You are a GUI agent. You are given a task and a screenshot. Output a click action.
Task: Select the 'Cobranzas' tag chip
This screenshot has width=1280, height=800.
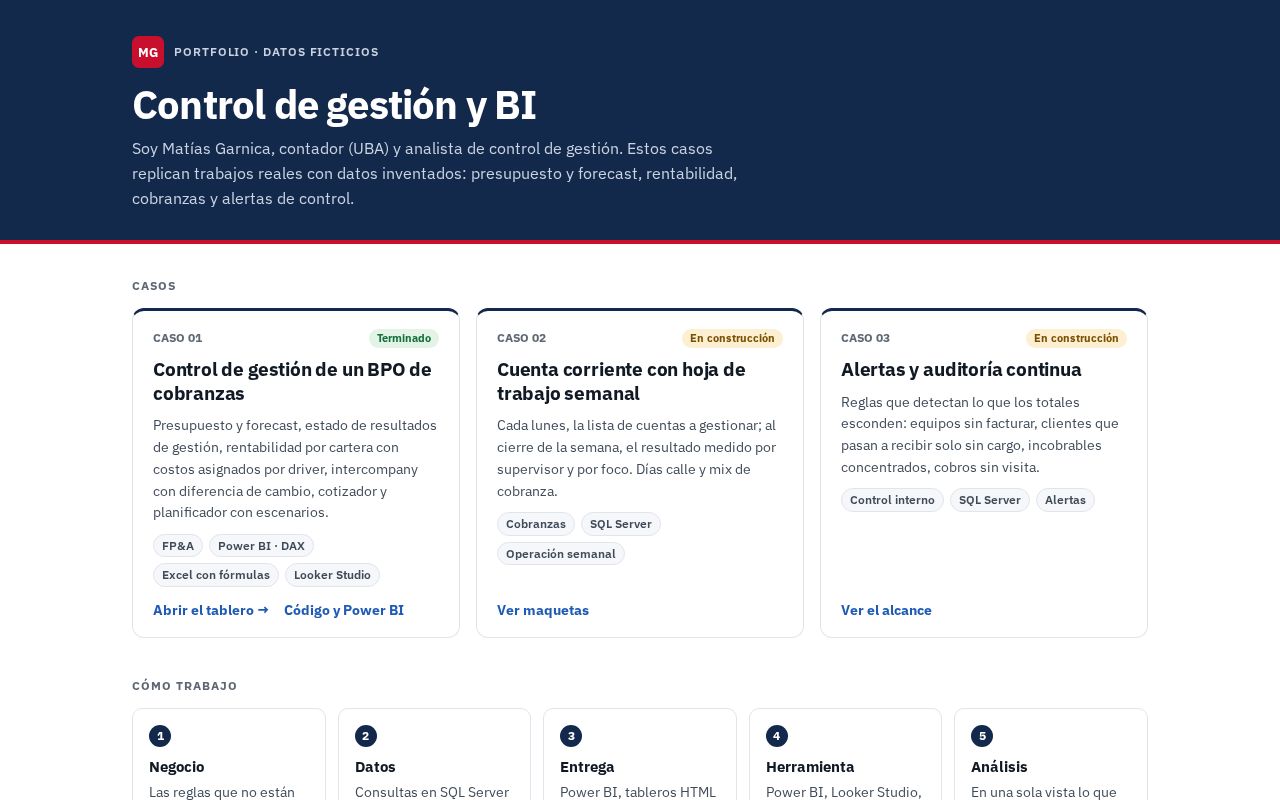[536, 524]
